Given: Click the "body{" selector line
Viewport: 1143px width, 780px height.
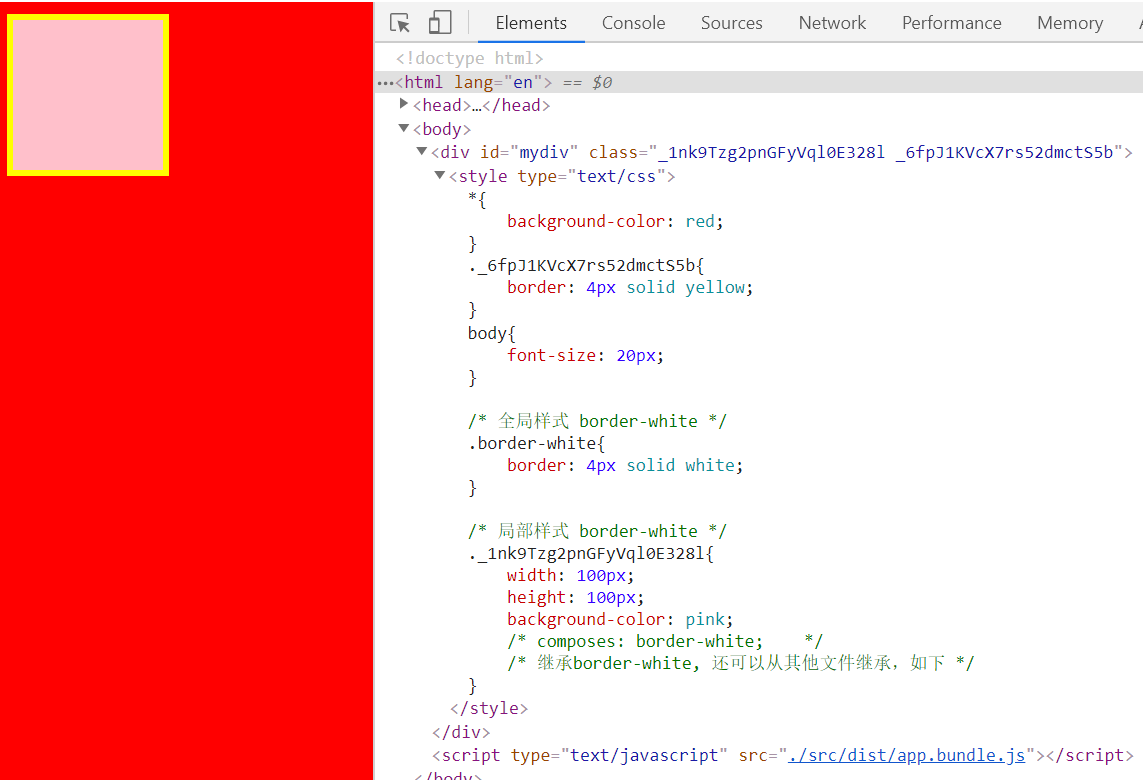Looking at the screenshot, I should click(492, 333).
